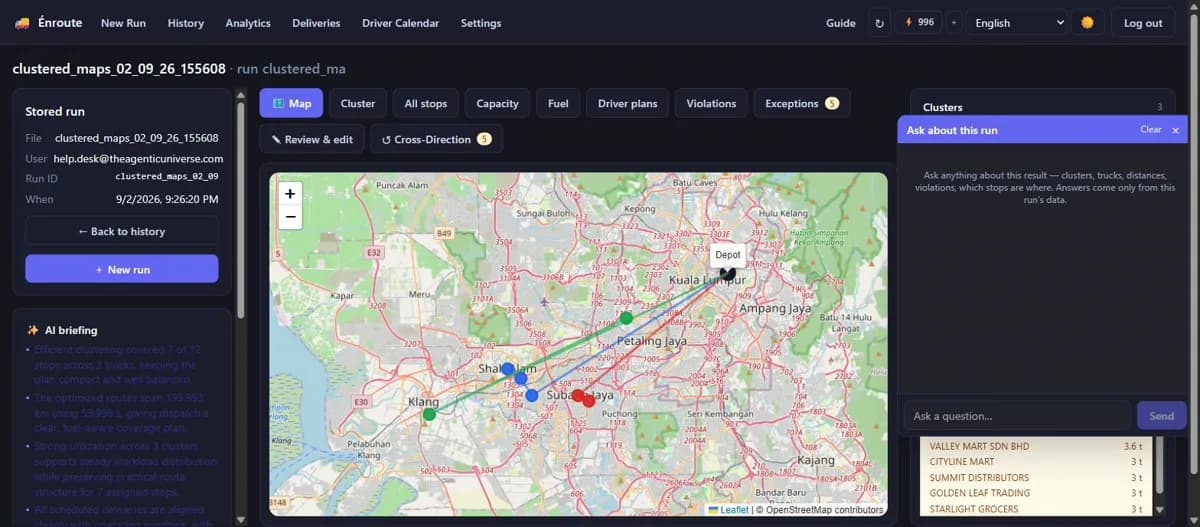Zoom out on the map

tap(290, 217)
